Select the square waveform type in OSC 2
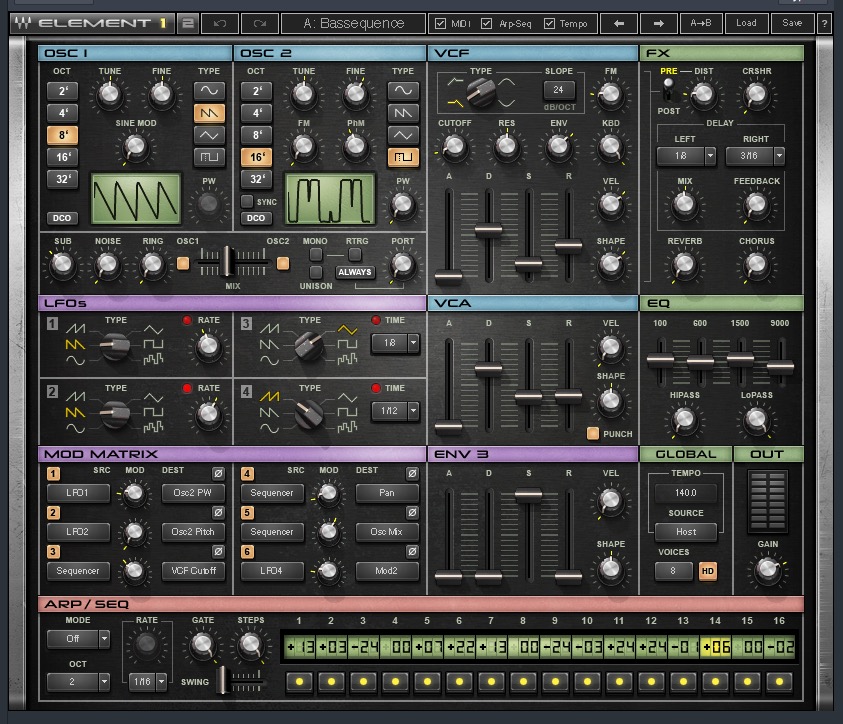 click(x=403, y=158)
